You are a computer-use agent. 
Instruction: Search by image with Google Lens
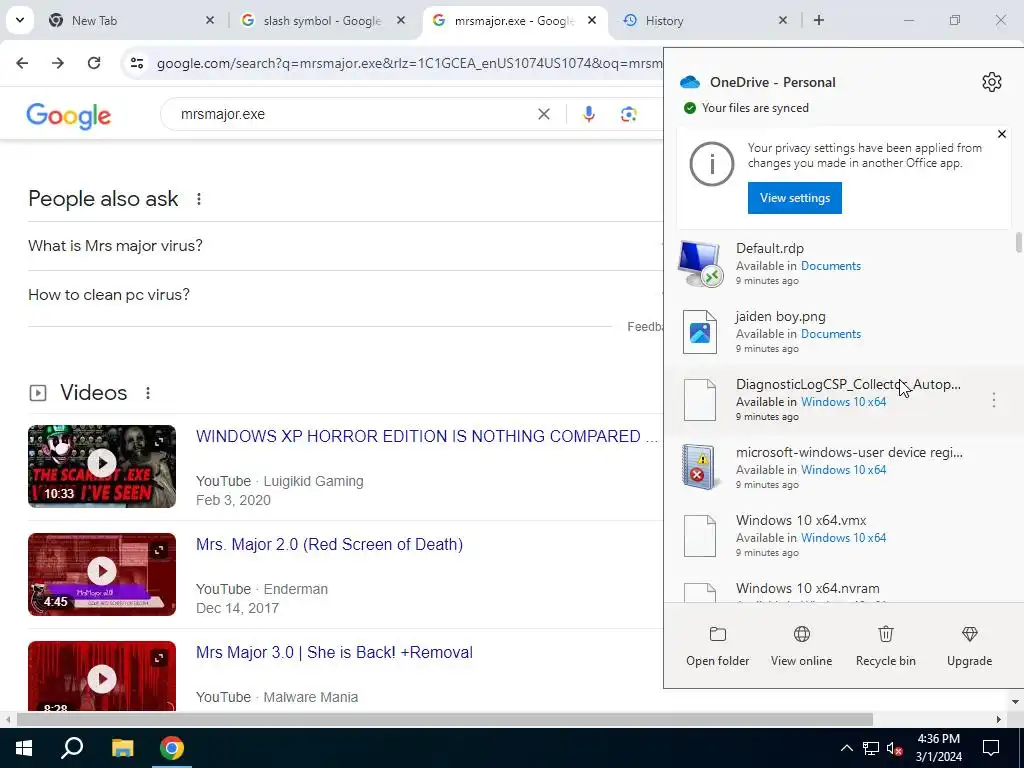(x=628, y=114)
